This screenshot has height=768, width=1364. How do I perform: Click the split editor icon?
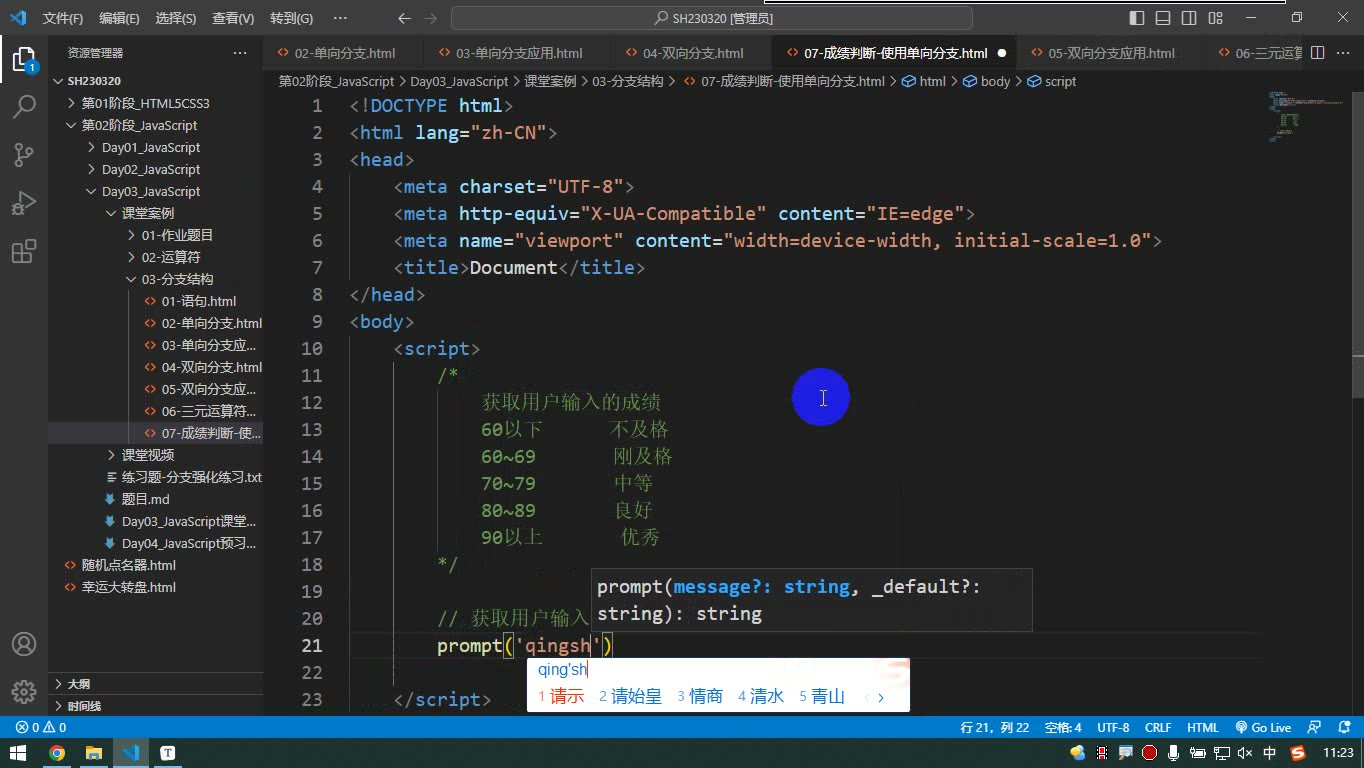click(x=1318, y=53)
